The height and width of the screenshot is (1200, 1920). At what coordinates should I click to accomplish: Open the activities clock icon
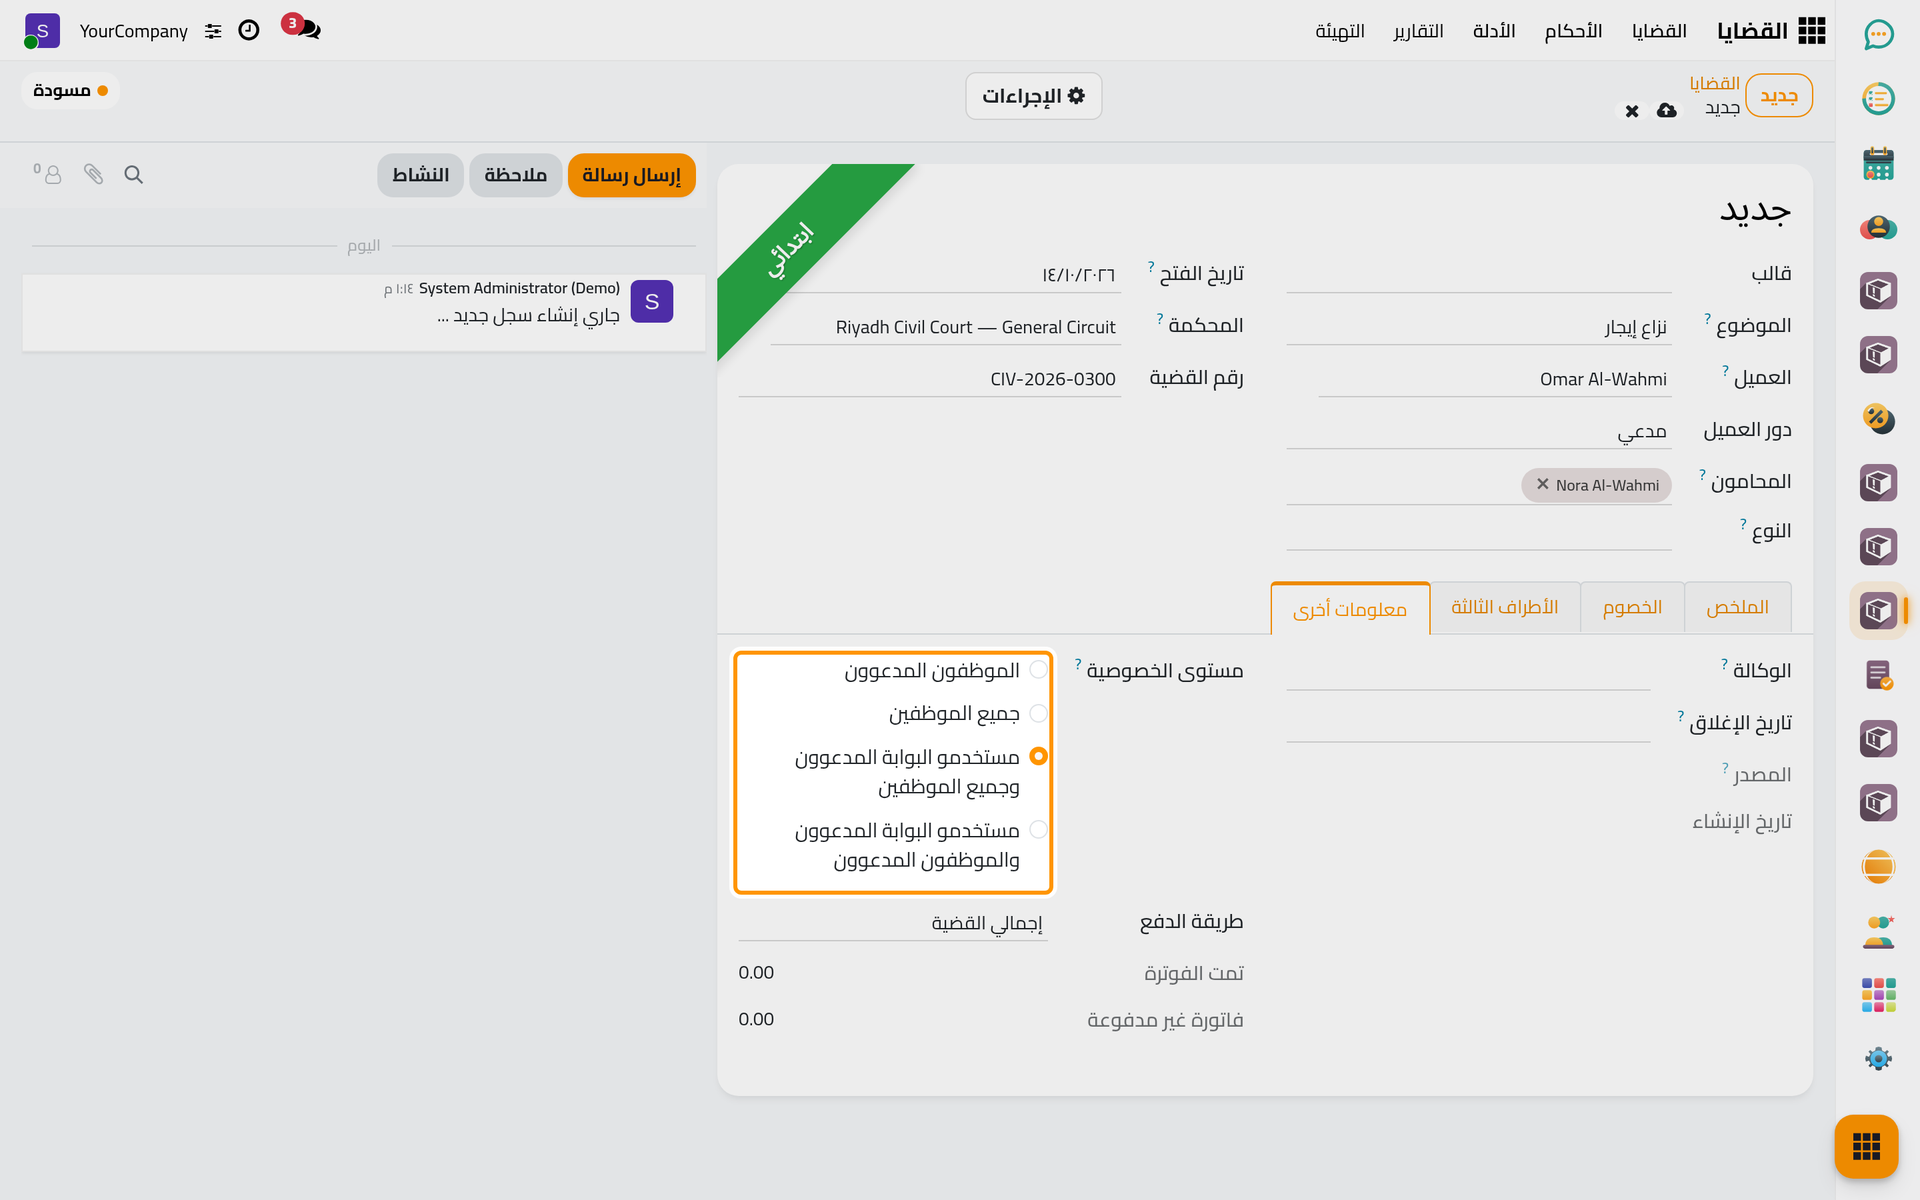pyautogui.click(x=249, y=31)
